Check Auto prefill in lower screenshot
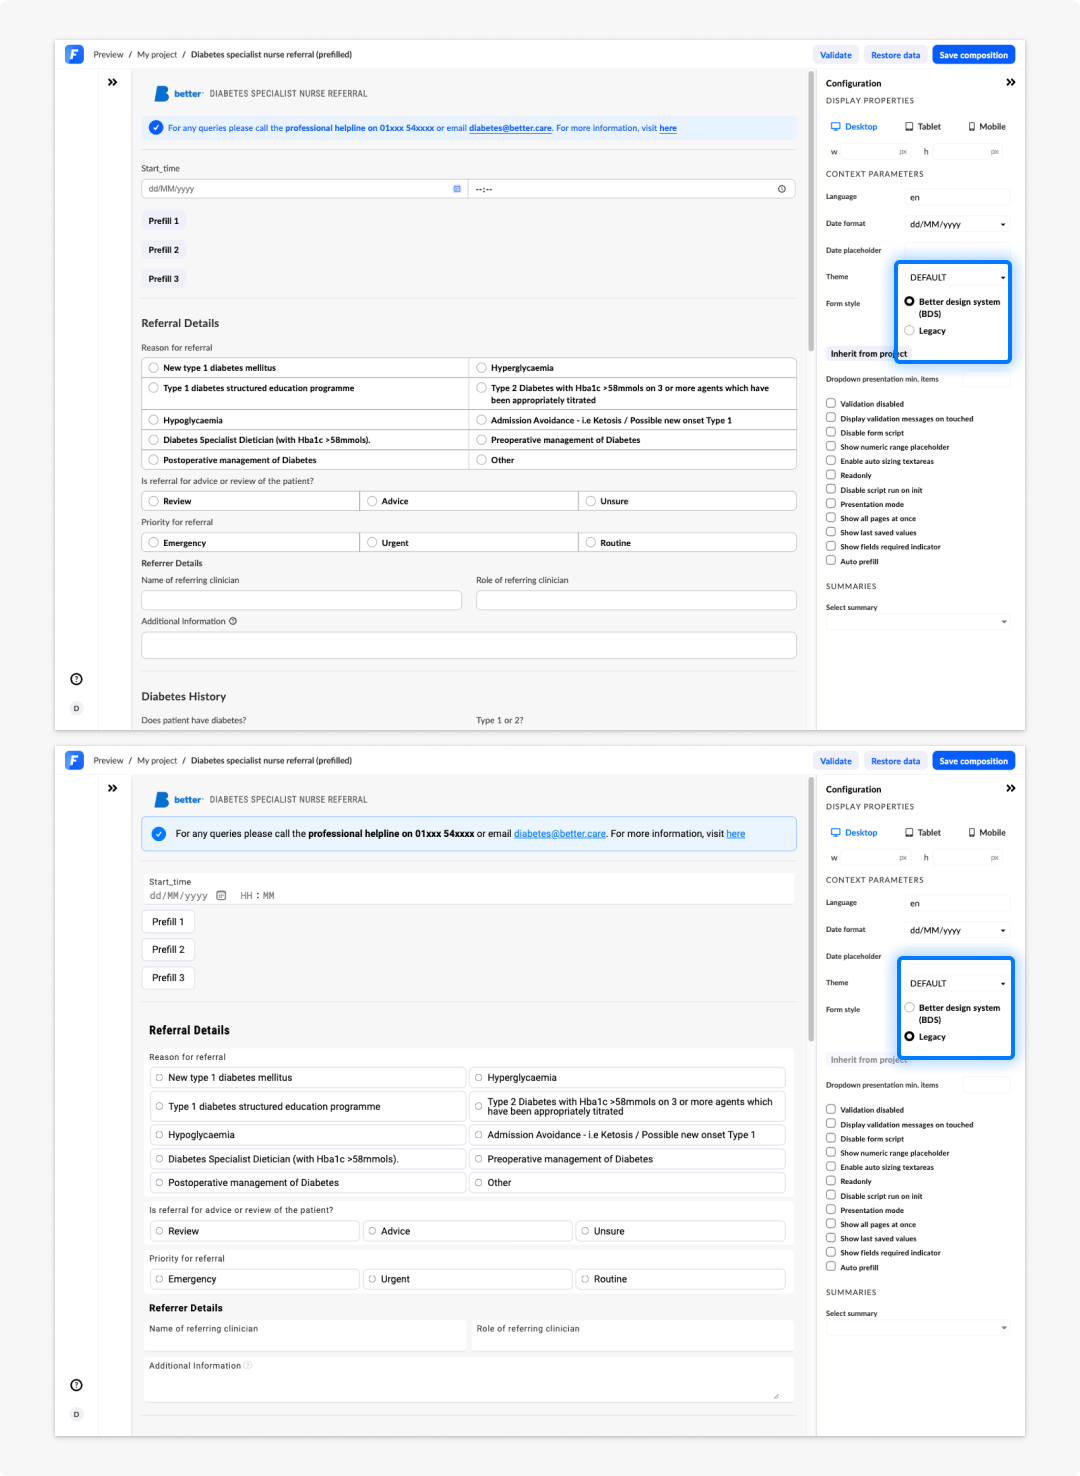 831,1267
